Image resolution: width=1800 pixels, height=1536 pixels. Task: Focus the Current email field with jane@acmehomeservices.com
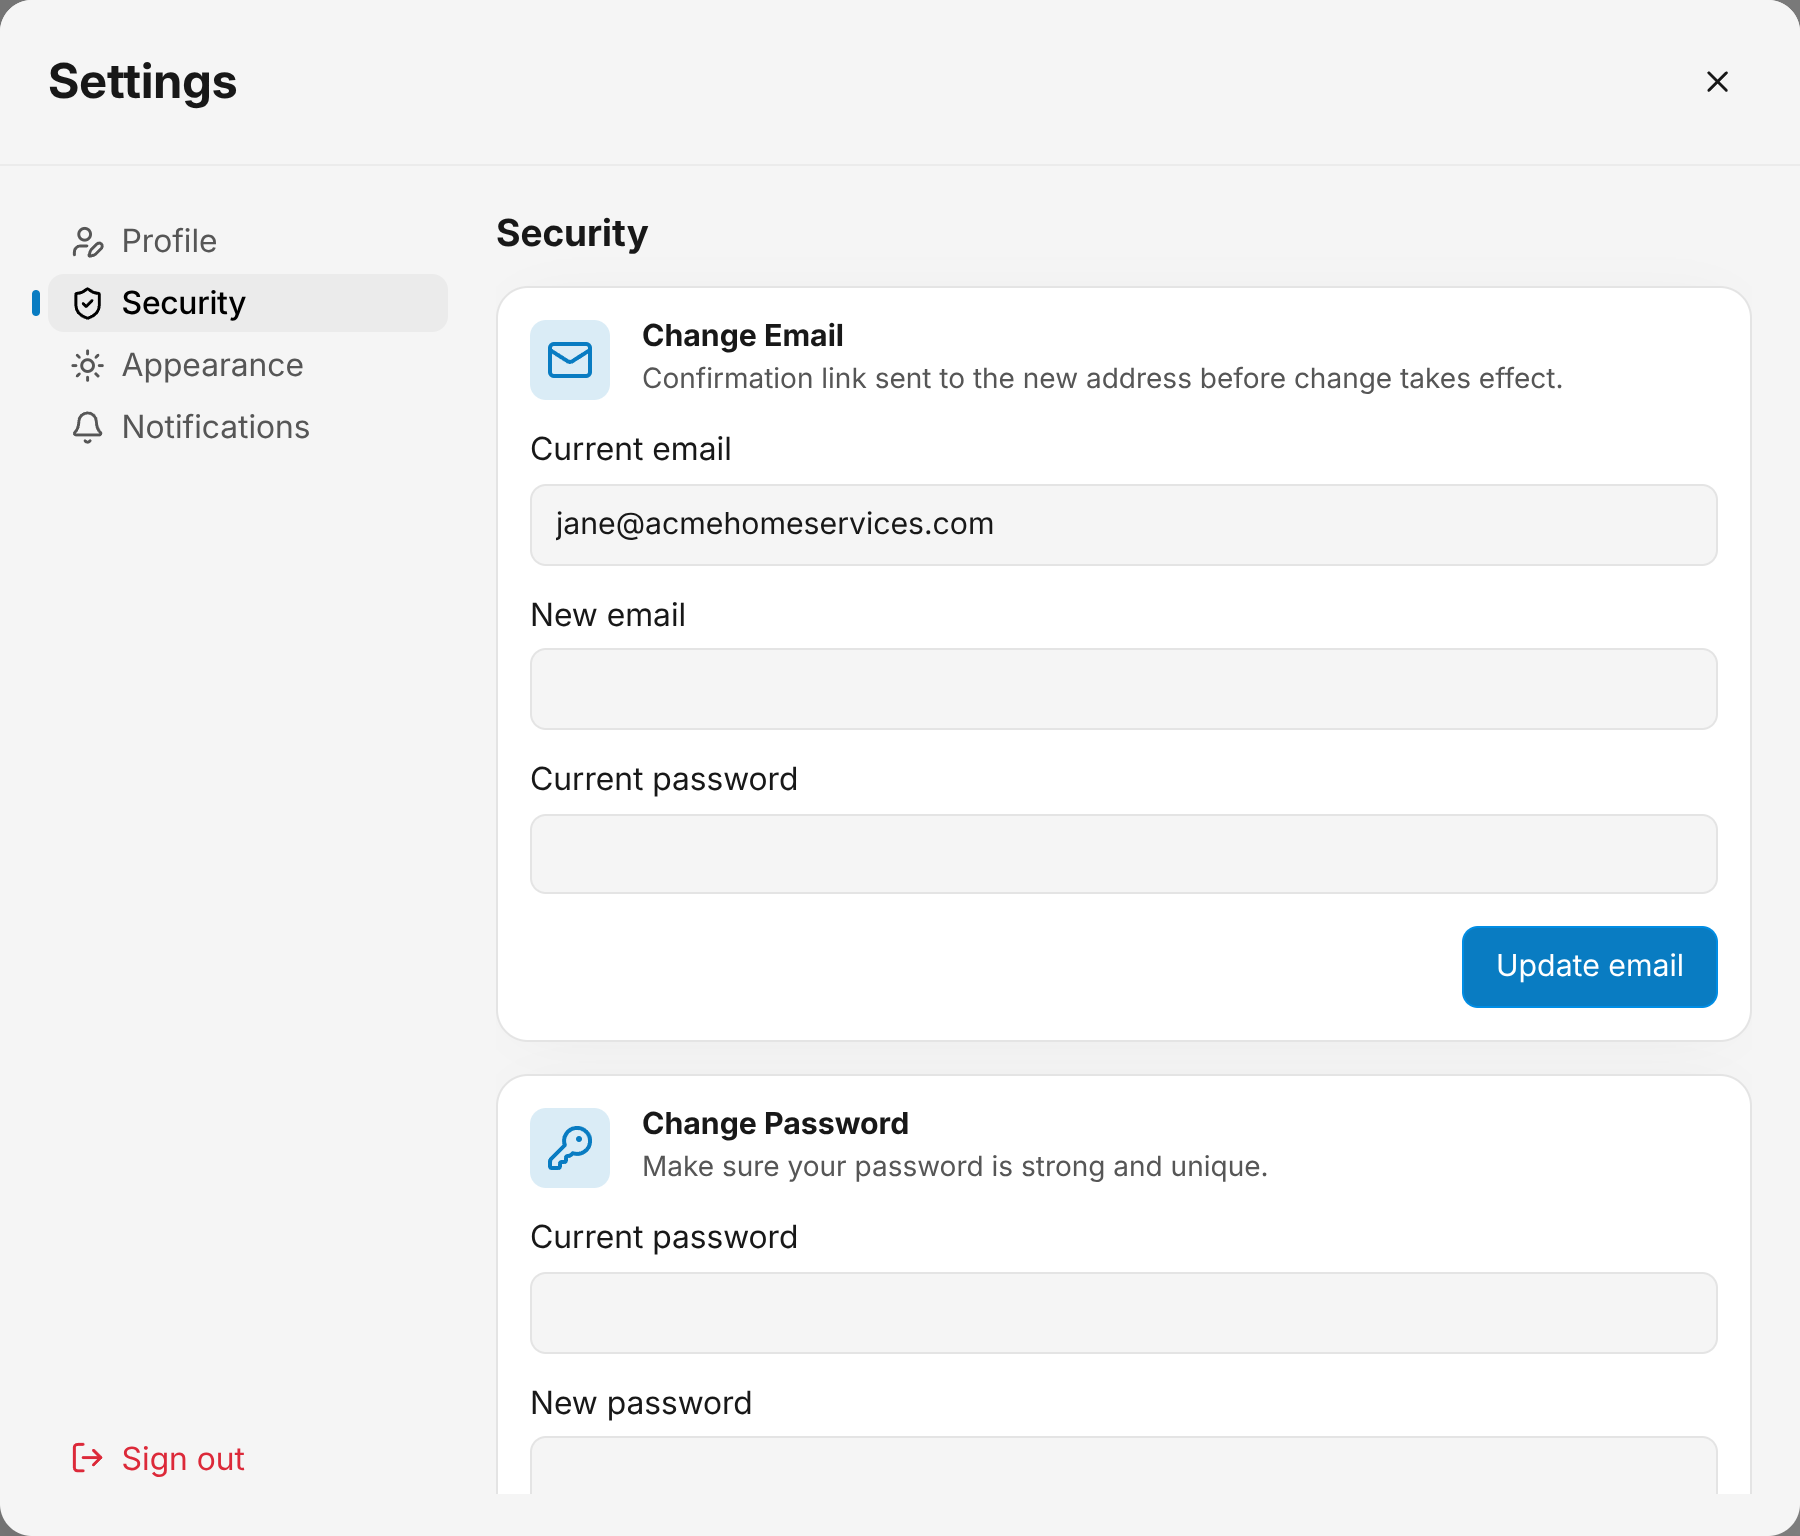click(x=1124, y=525)
